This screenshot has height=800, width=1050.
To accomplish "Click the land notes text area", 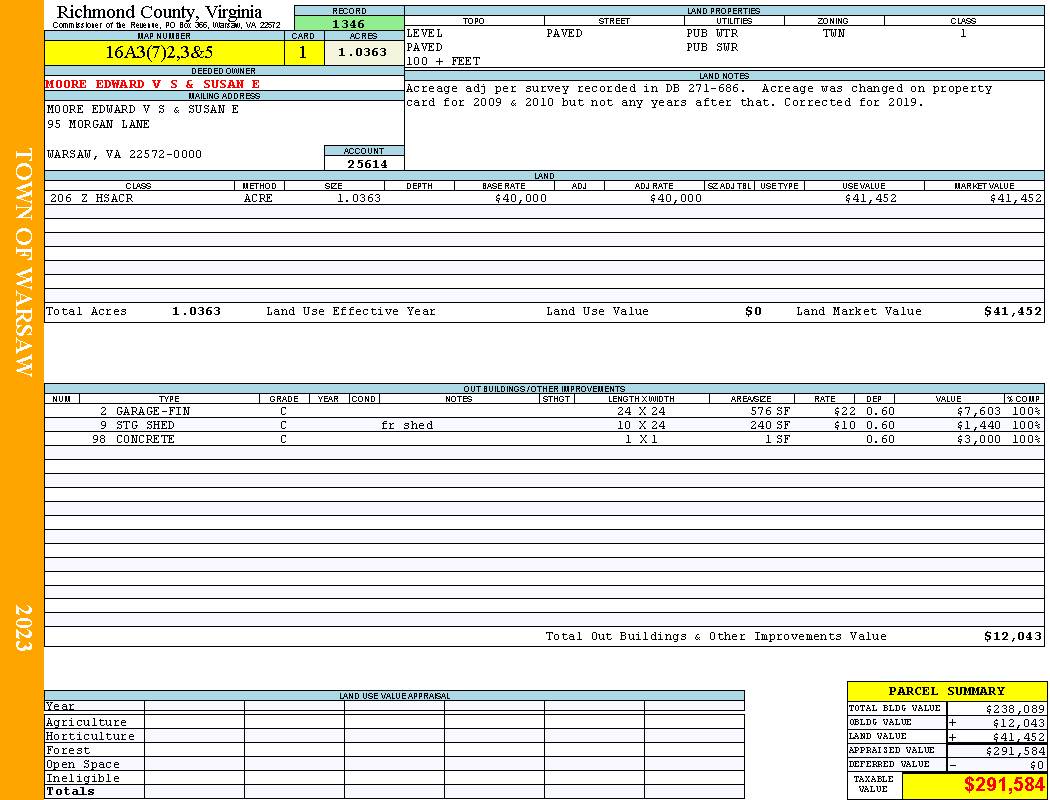I will [x=724, y=125].
